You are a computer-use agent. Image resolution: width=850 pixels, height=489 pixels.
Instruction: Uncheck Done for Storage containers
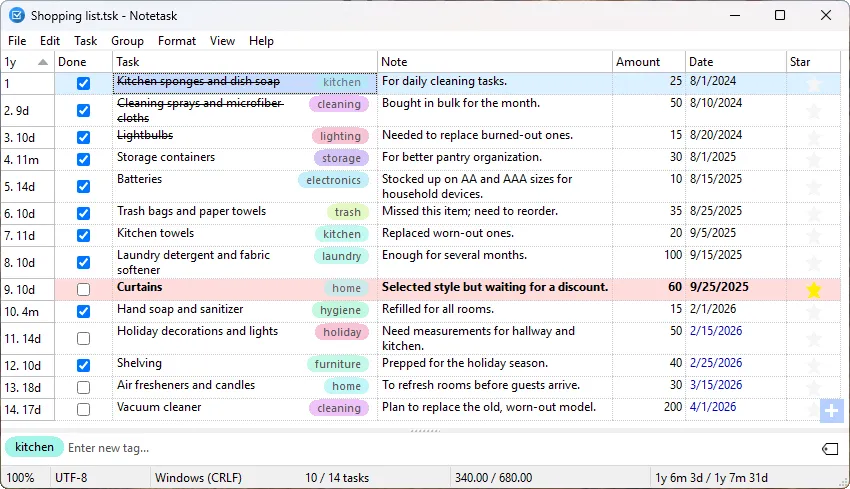coord(83,159)
